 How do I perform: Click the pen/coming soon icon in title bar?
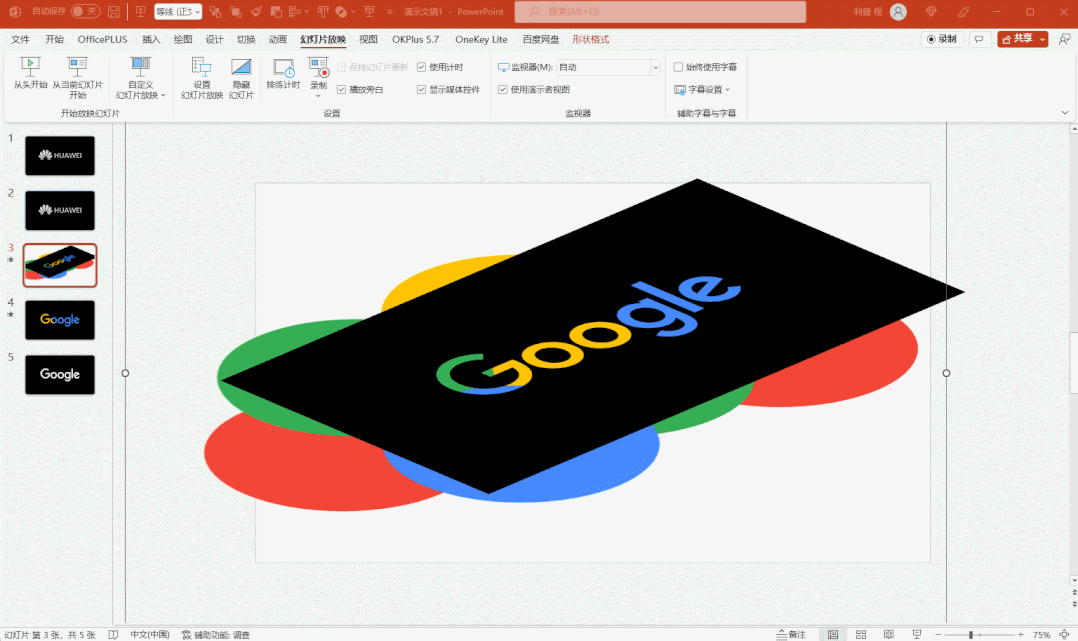coord(964,12)
